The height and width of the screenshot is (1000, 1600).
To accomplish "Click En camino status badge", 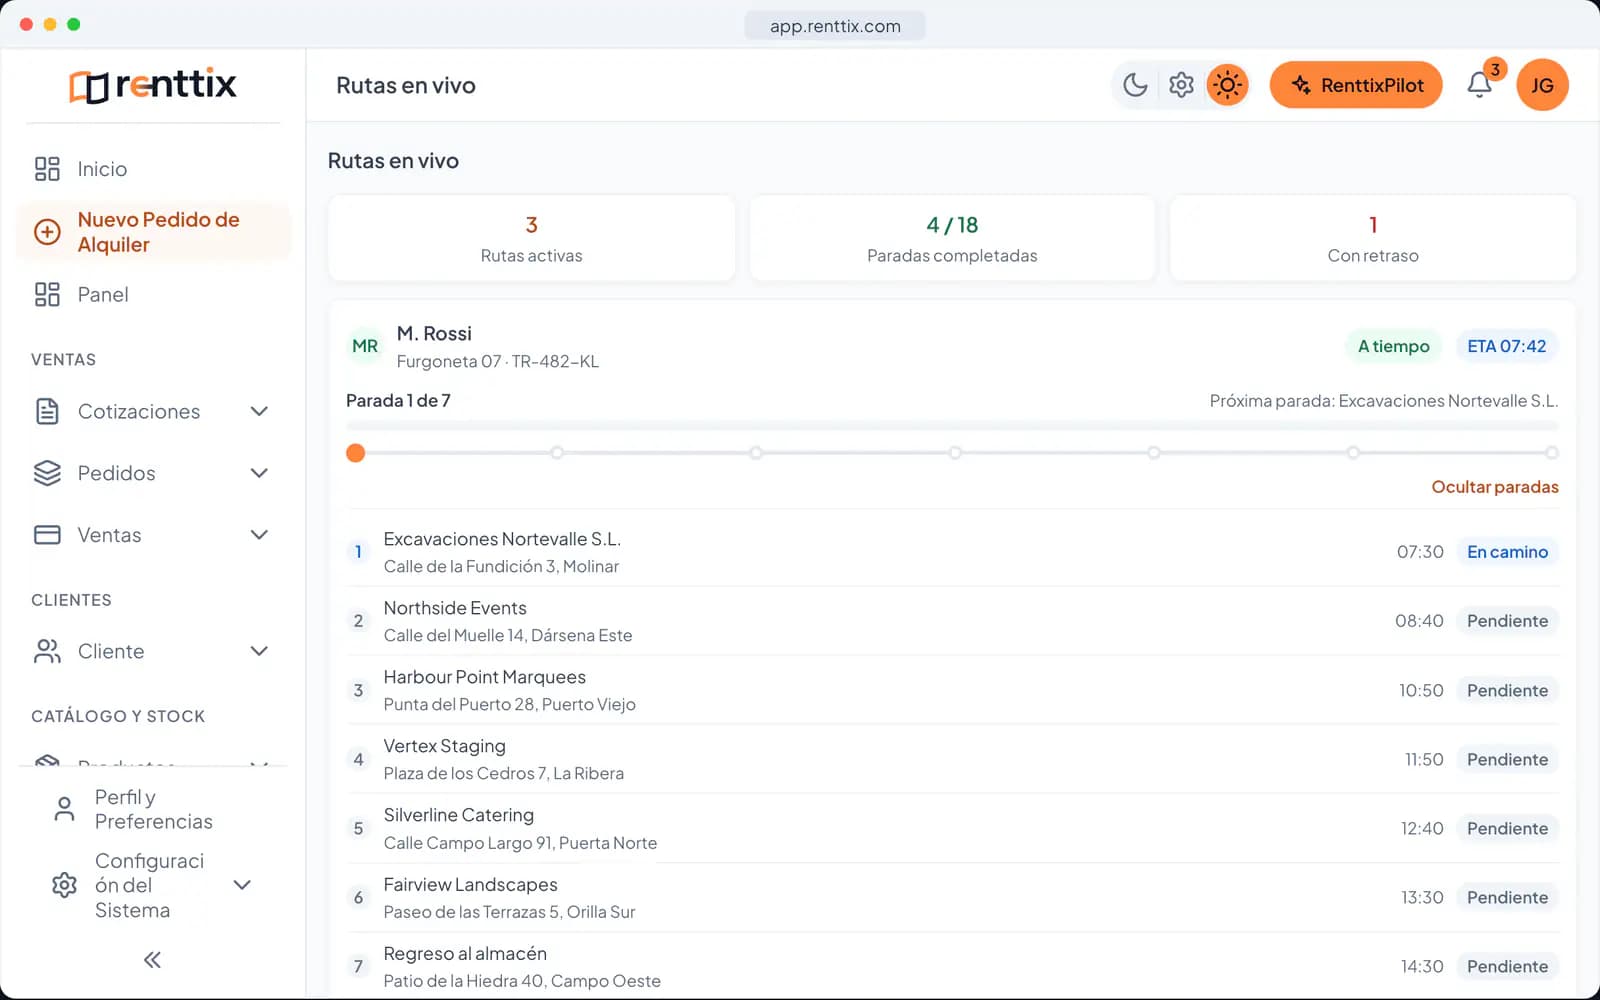I will pos(1507,552).
